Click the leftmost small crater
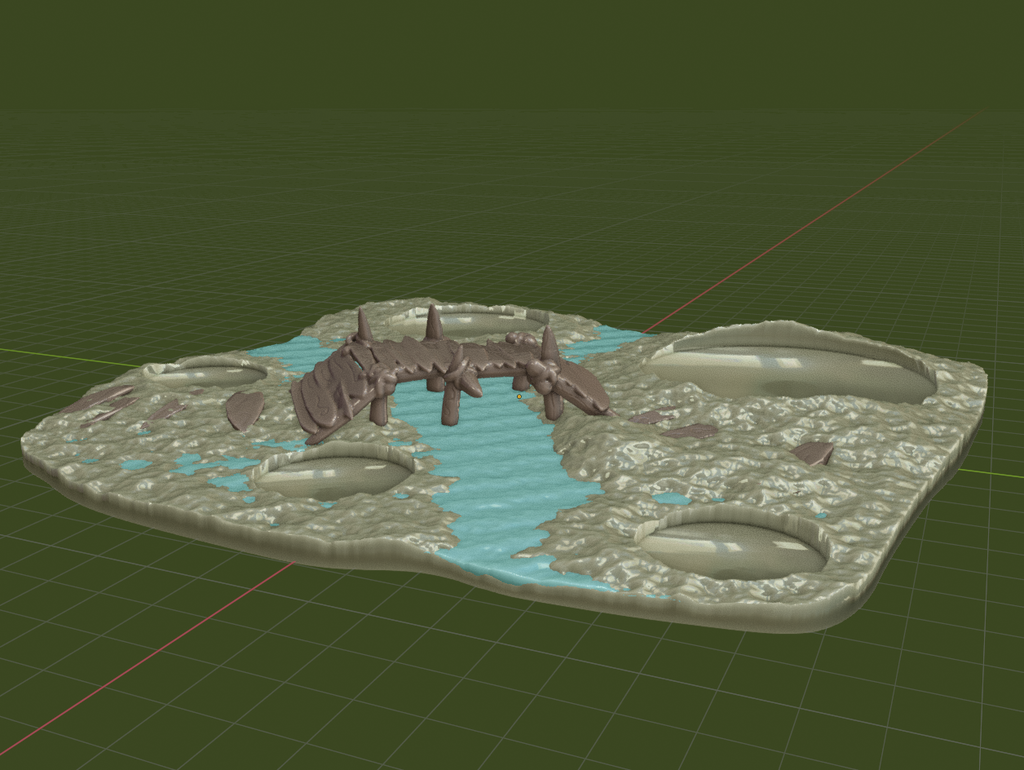The width and height of the screenshot is (1024, 770). point(210,375)
